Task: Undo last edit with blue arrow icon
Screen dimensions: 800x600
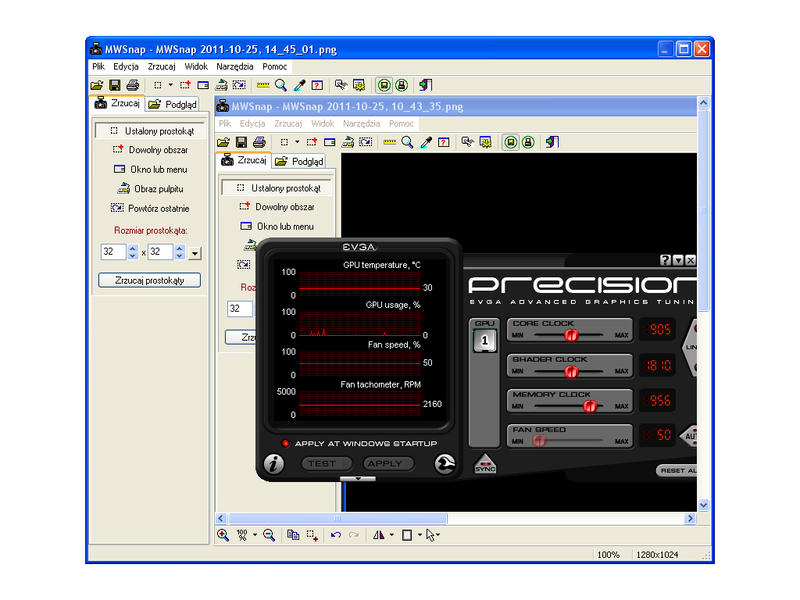Action: coord(336,535)
